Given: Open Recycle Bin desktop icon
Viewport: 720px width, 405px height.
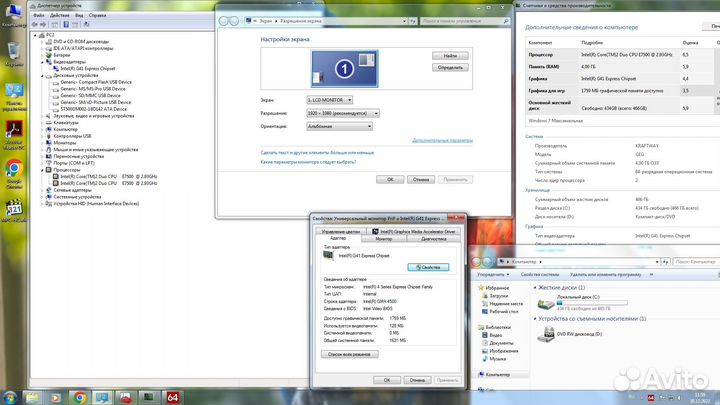Looking at the screenshot, I should (14, 54).
